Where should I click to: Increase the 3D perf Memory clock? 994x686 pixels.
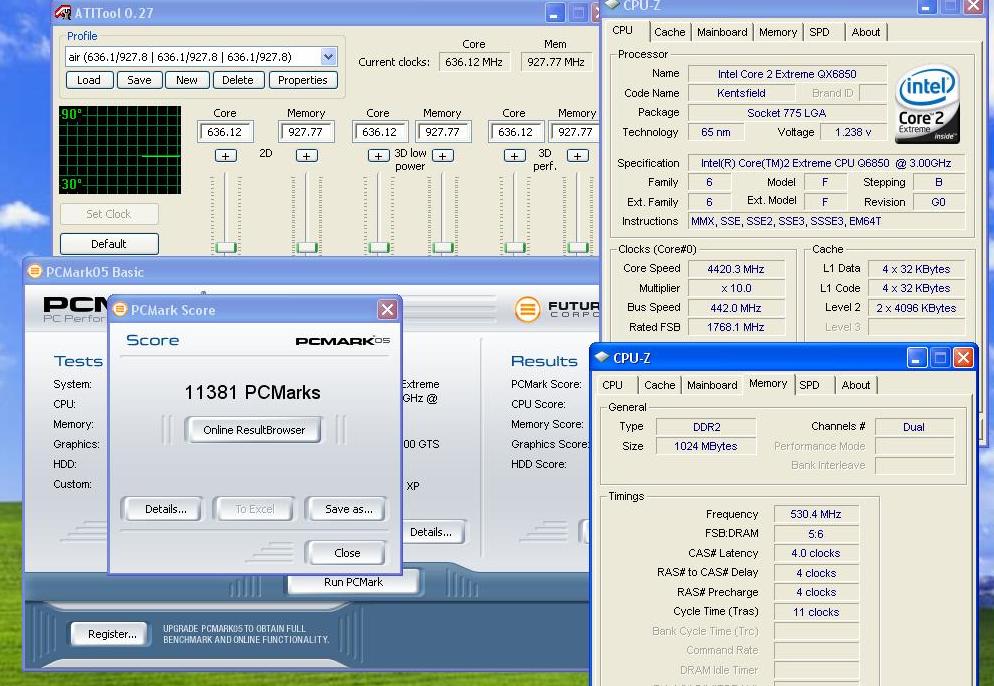point(578,155)
